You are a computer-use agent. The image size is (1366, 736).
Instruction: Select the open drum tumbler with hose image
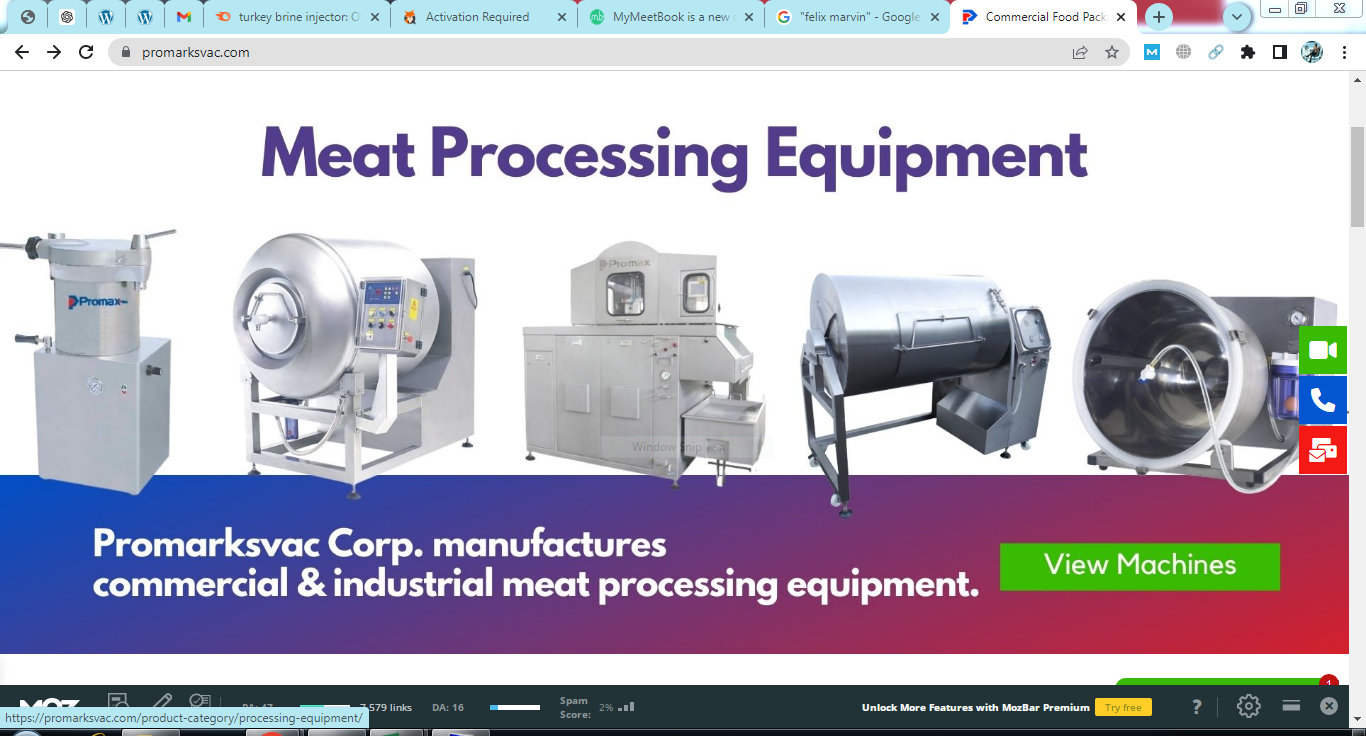(x=1205, y=385)
